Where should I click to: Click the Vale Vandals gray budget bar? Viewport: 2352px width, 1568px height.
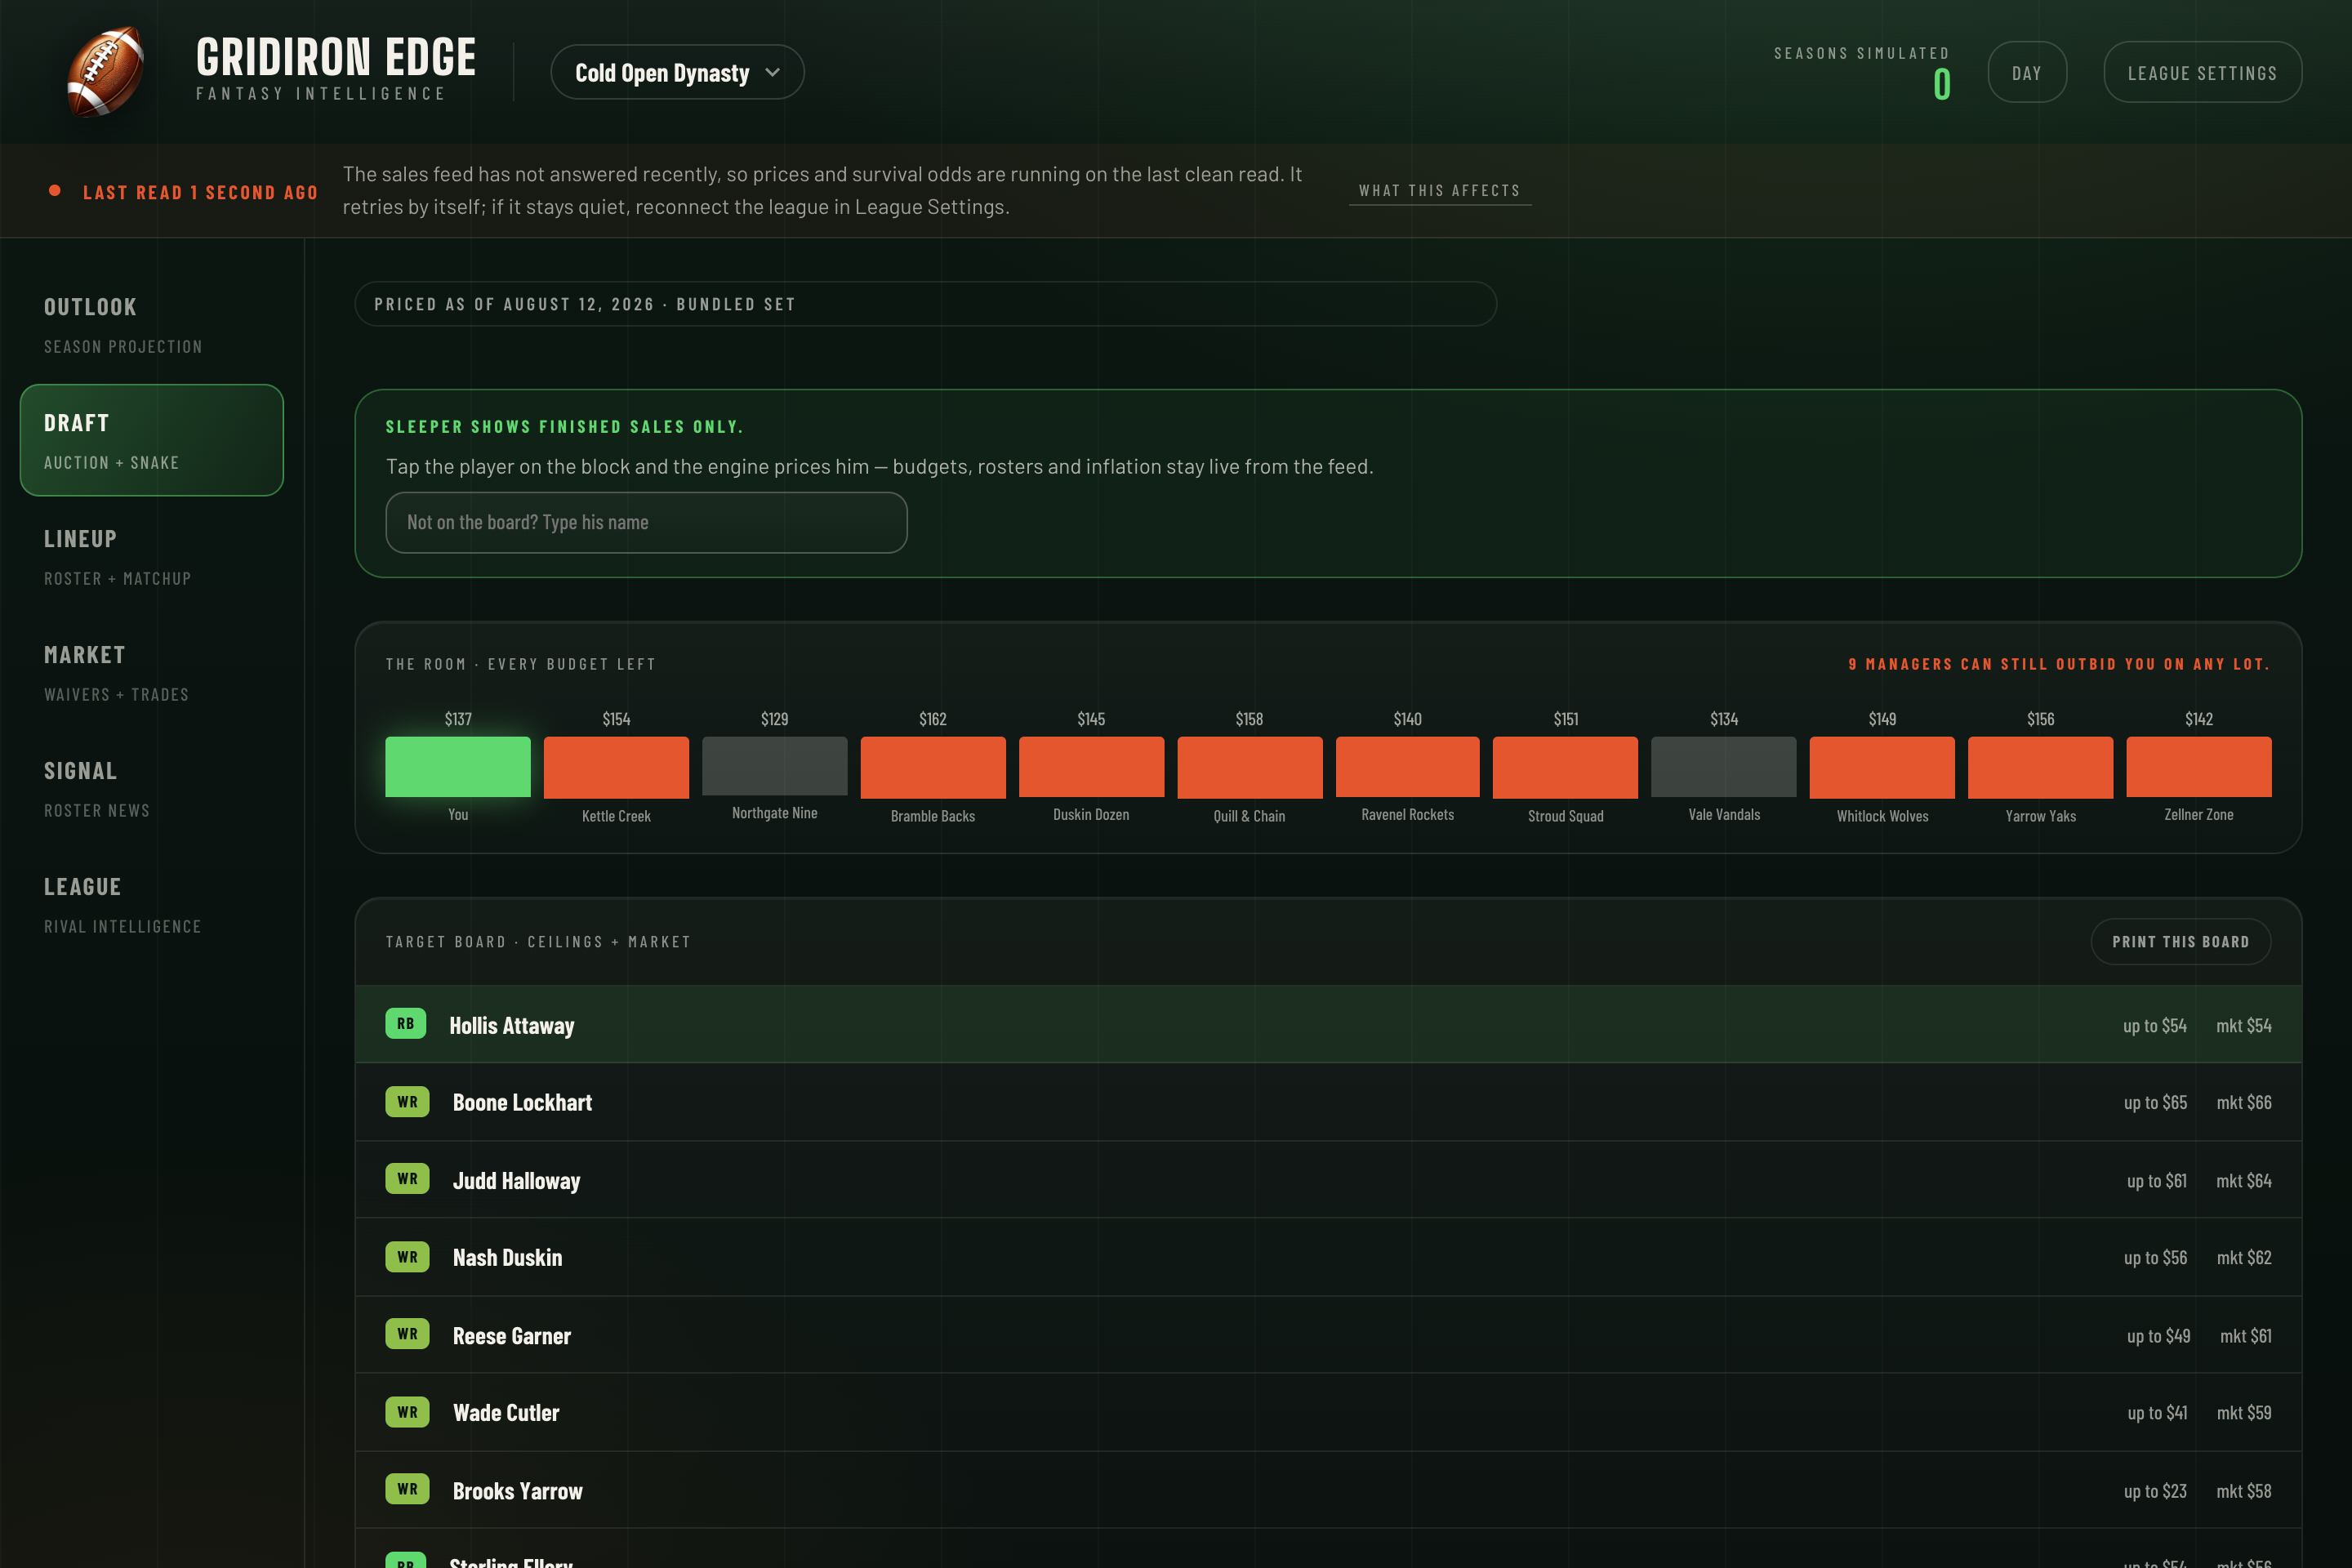pyautogui.click(x=1723, y=767)
